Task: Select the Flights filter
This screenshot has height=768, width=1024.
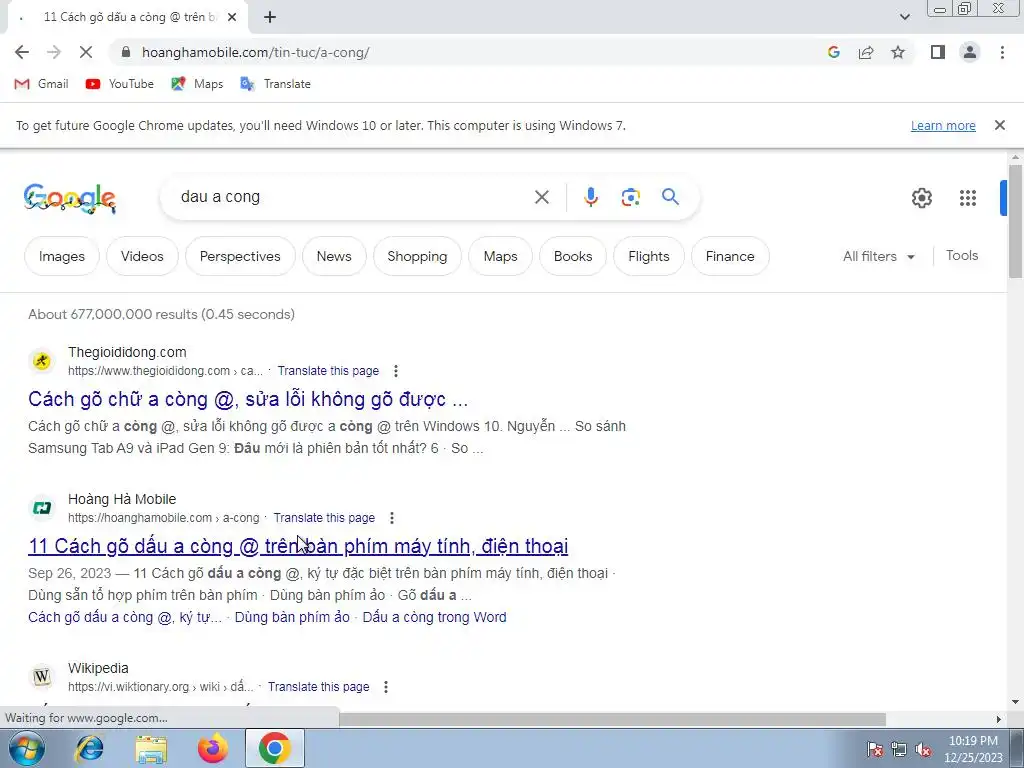Action: pos(648,256)
